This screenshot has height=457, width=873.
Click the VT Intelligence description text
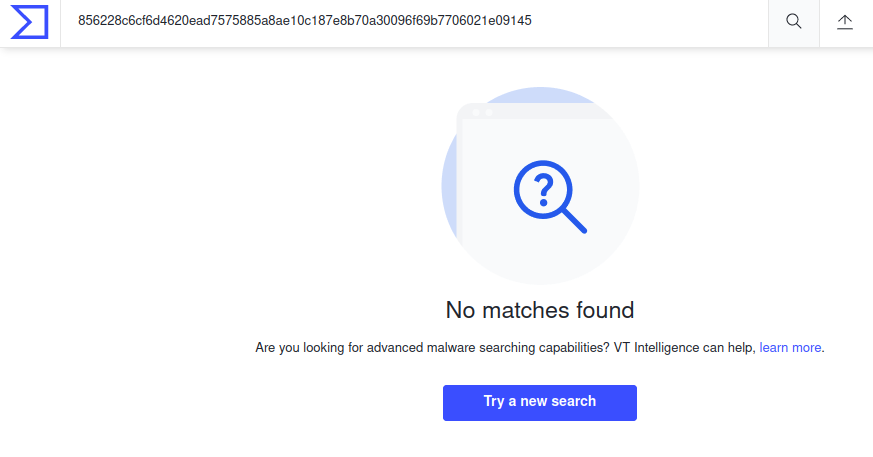505,348
